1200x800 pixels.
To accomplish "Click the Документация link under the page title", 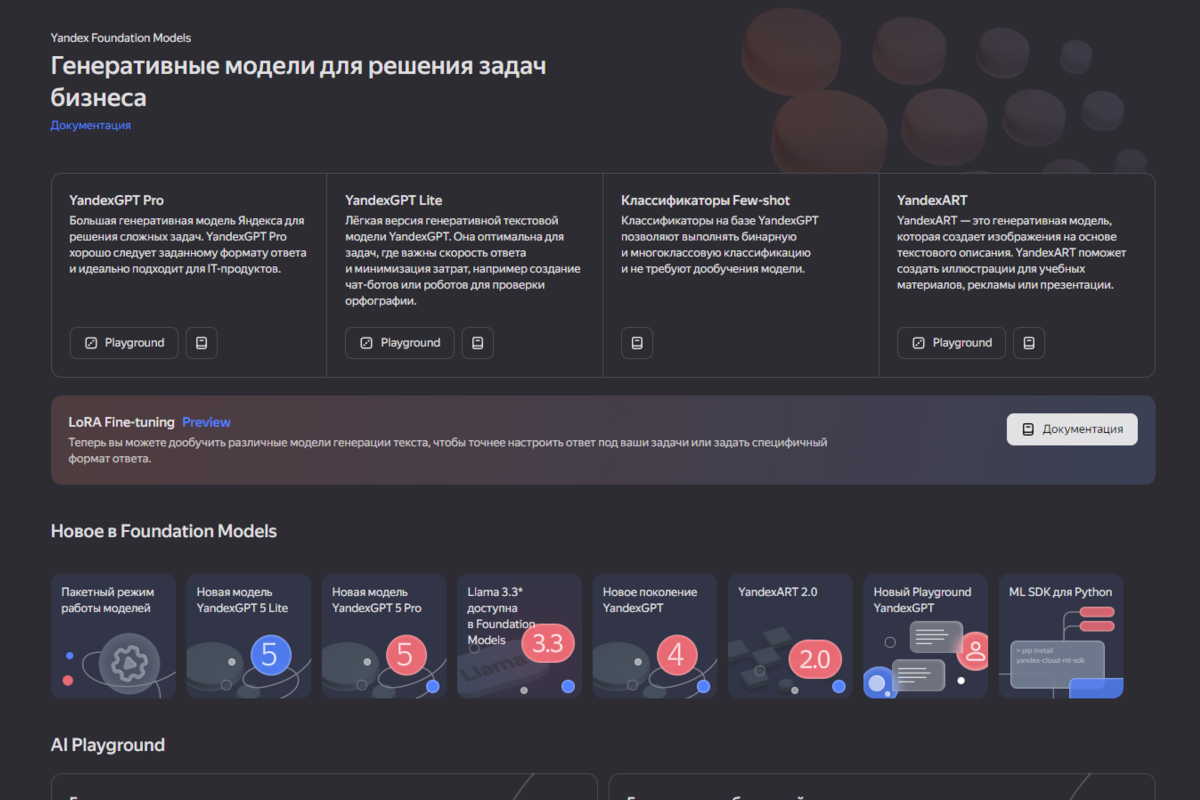I will pos(90,126).
